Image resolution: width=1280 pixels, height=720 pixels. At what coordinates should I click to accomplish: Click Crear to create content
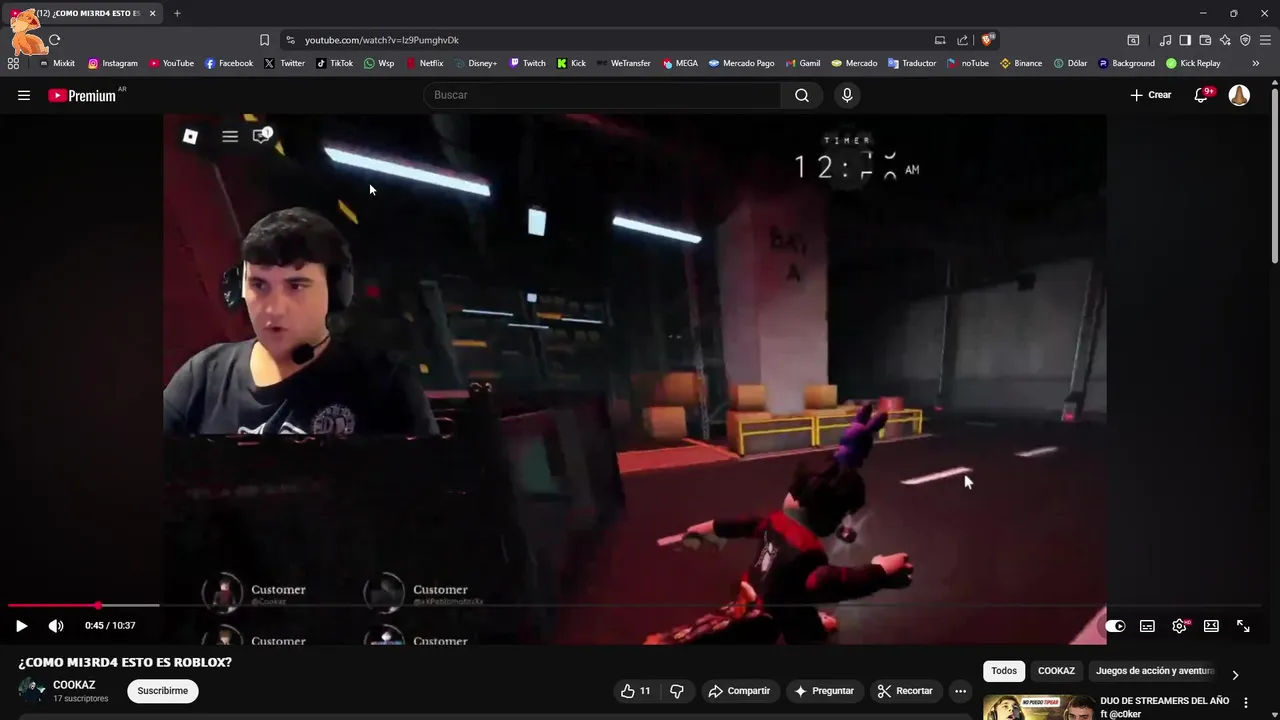(x=1150, y=95)
